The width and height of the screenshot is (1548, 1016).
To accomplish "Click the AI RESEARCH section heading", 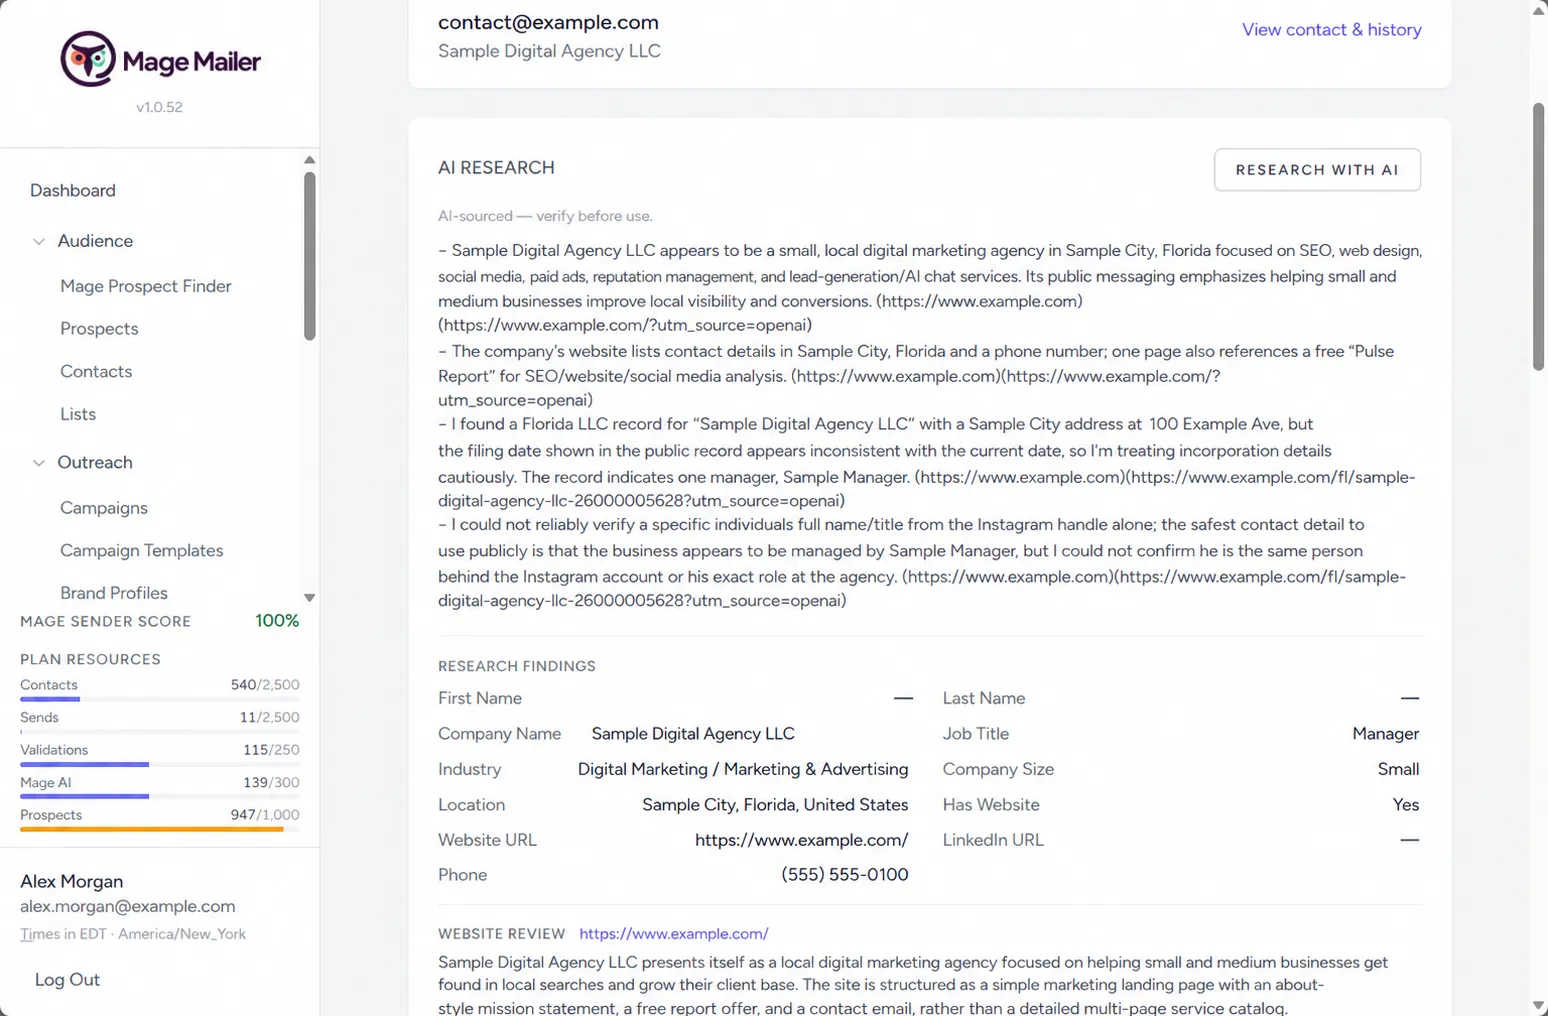I will (496, 168).
